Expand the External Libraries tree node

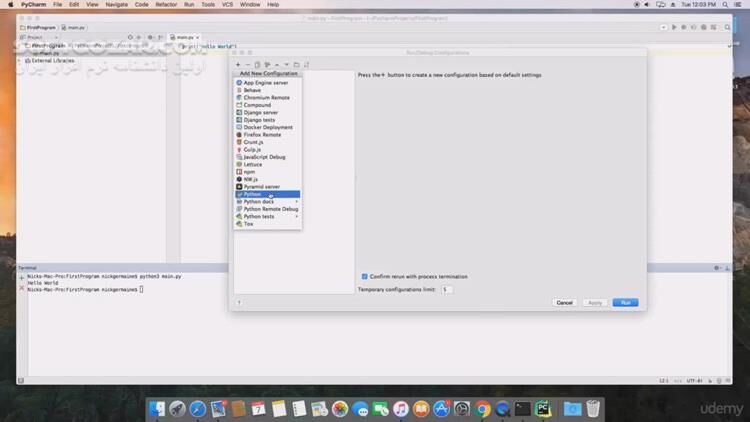pyautogui.click(x=21, y=60)
